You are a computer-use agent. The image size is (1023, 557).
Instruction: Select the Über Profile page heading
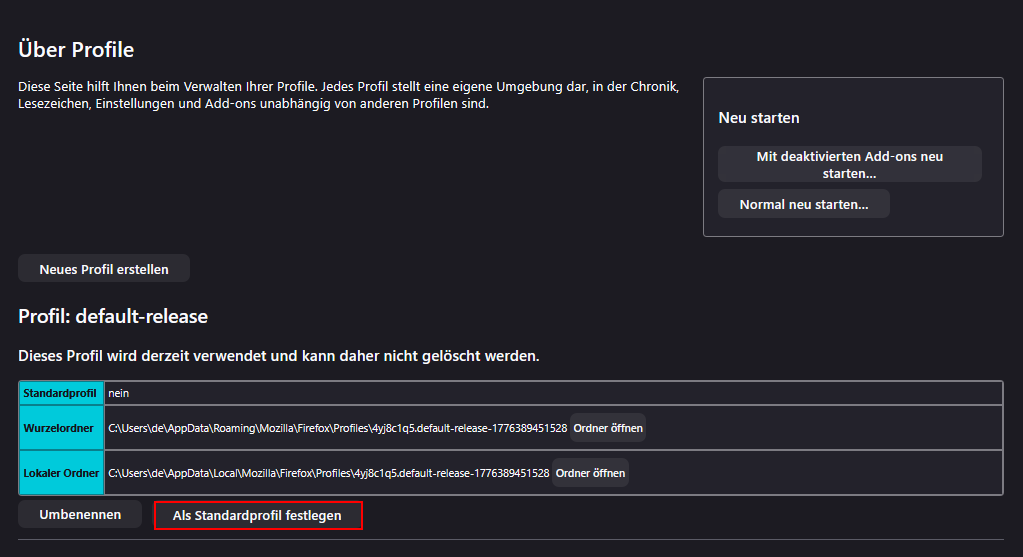(76, 50)
